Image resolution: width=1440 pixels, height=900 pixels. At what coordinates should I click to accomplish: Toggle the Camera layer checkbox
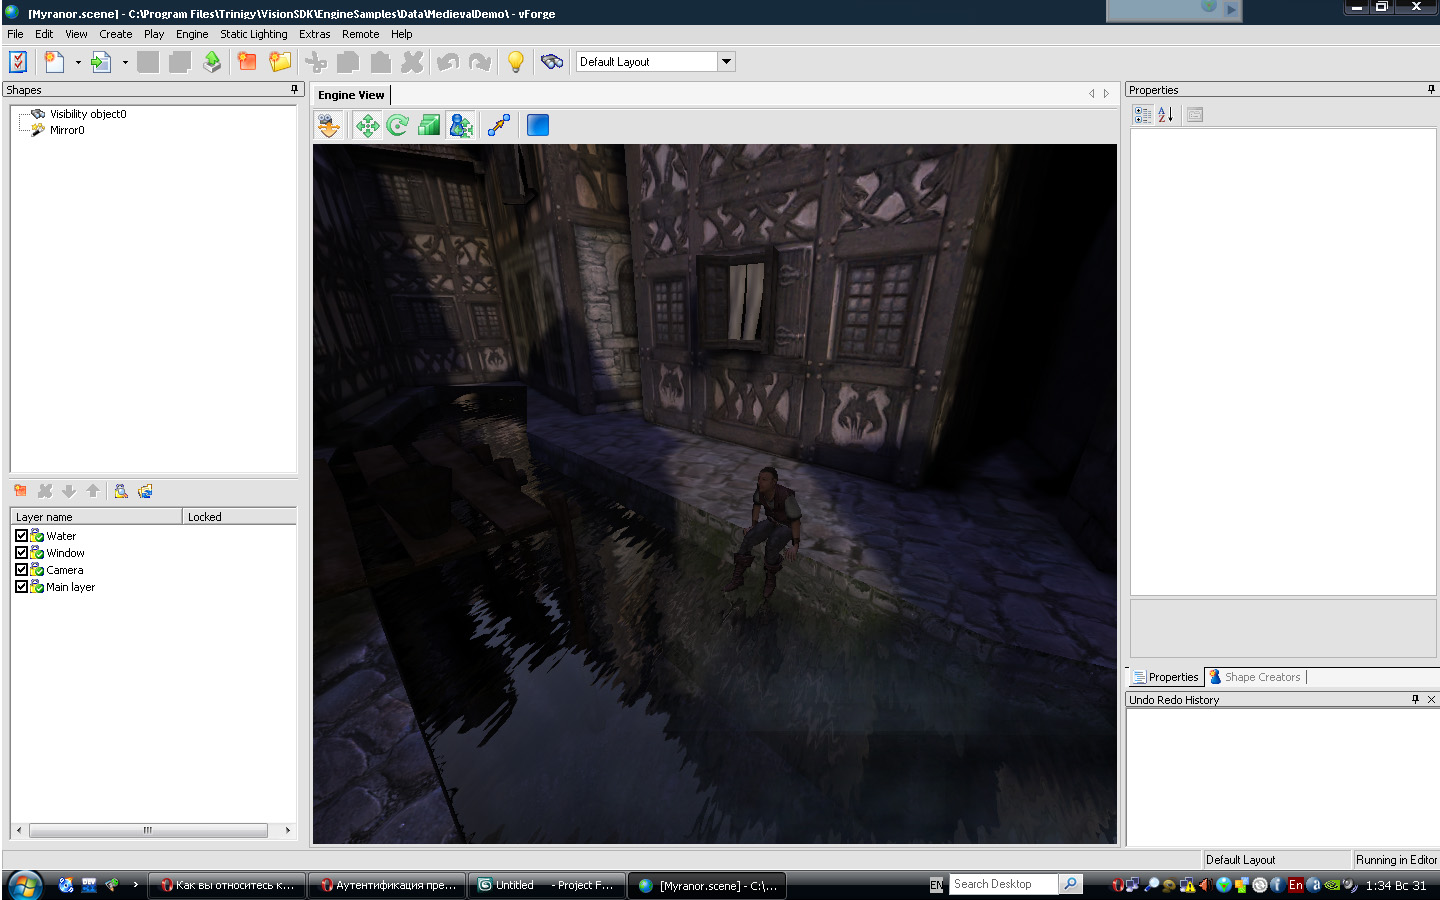pyautogui.click(x=21, y=570)
